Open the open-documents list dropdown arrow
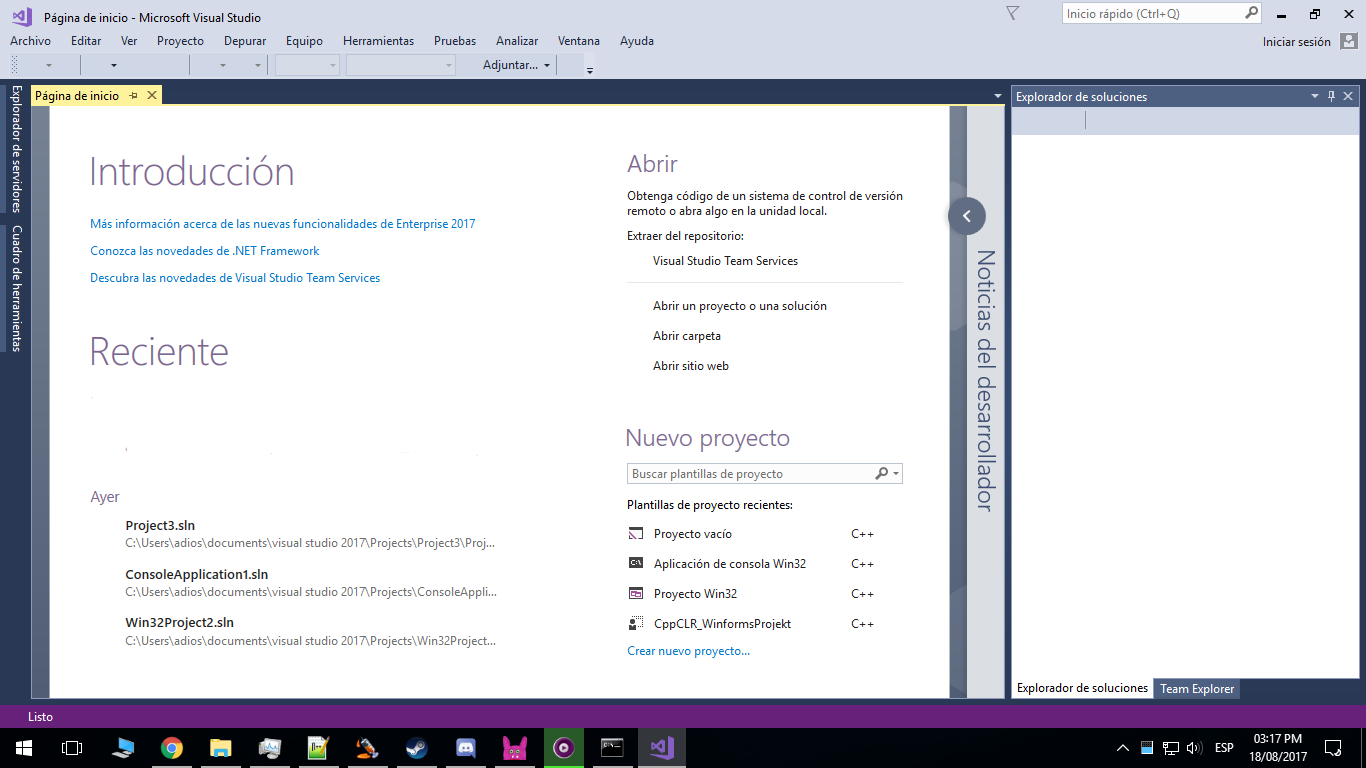This screenshot has height=768, width=1366. [998, 96]
